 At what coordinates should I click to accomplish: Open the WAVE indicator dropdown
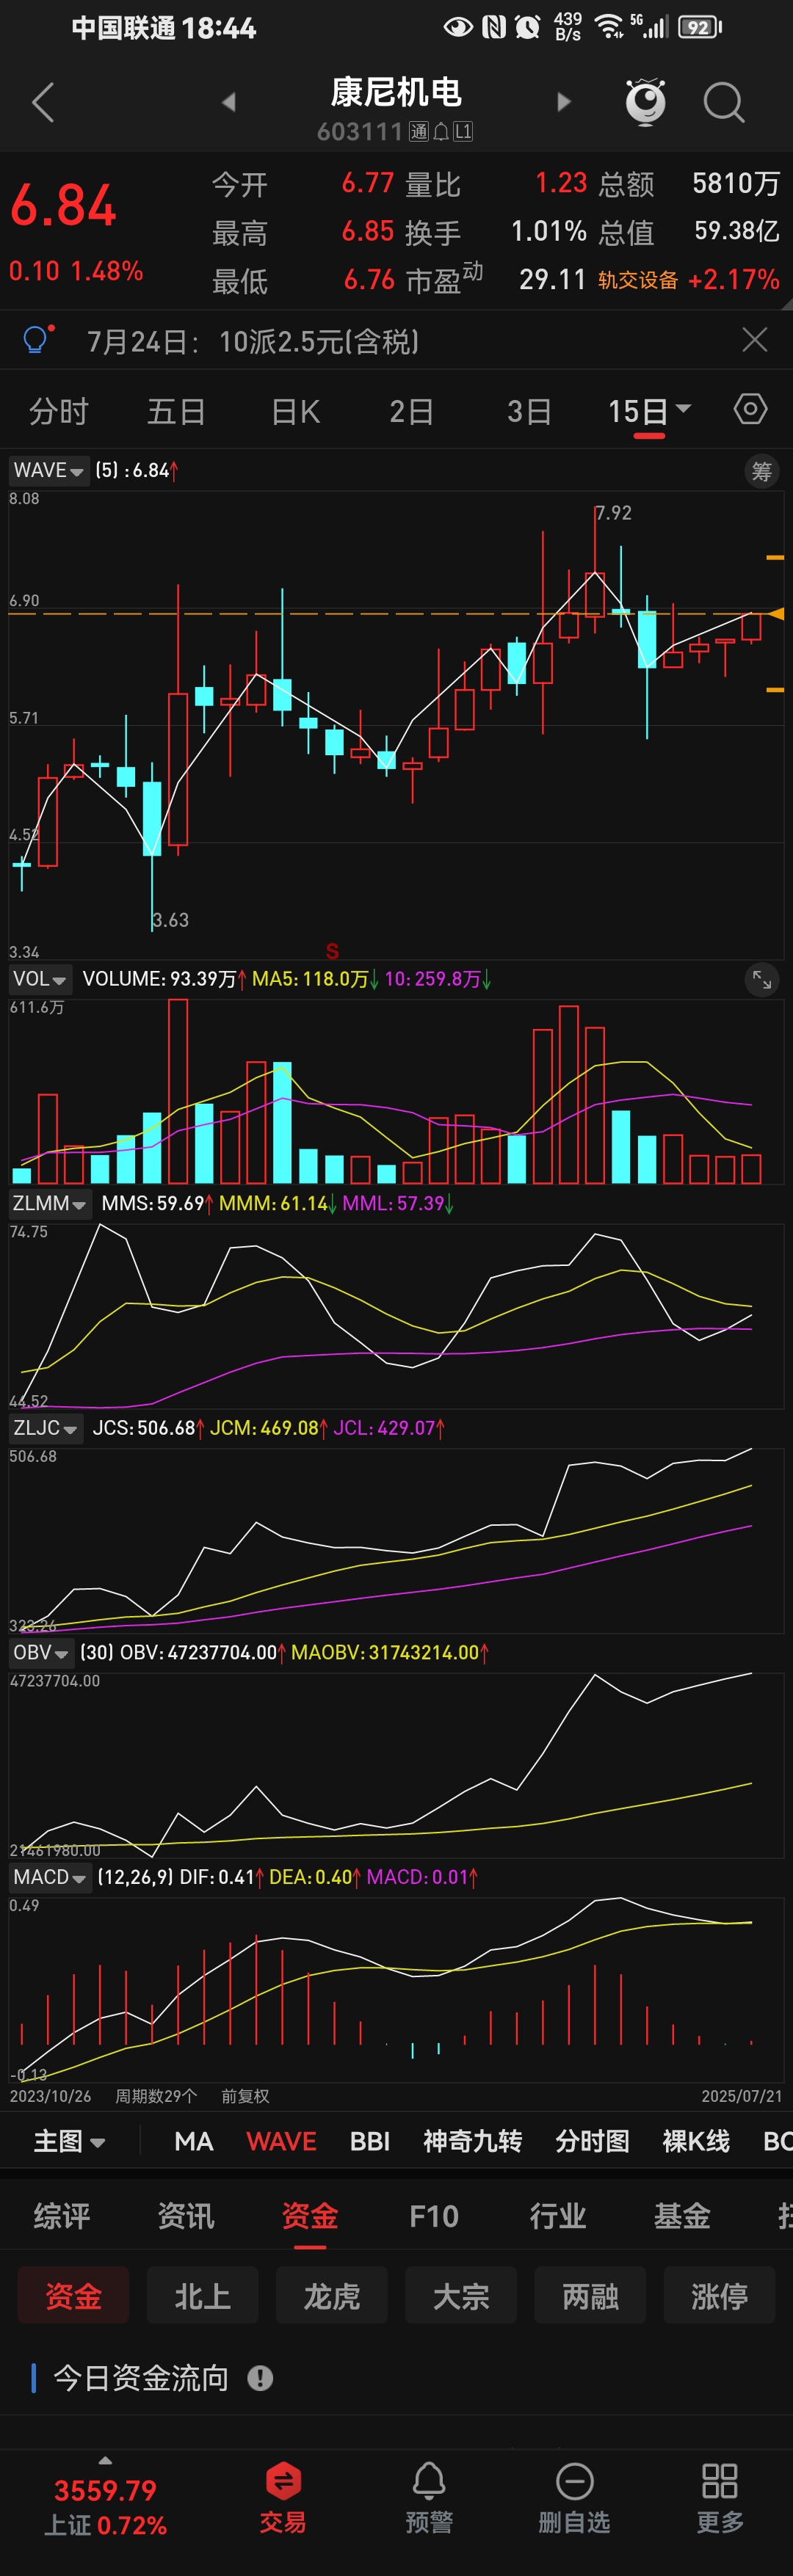pyautogui.click(x=48, y=470)
